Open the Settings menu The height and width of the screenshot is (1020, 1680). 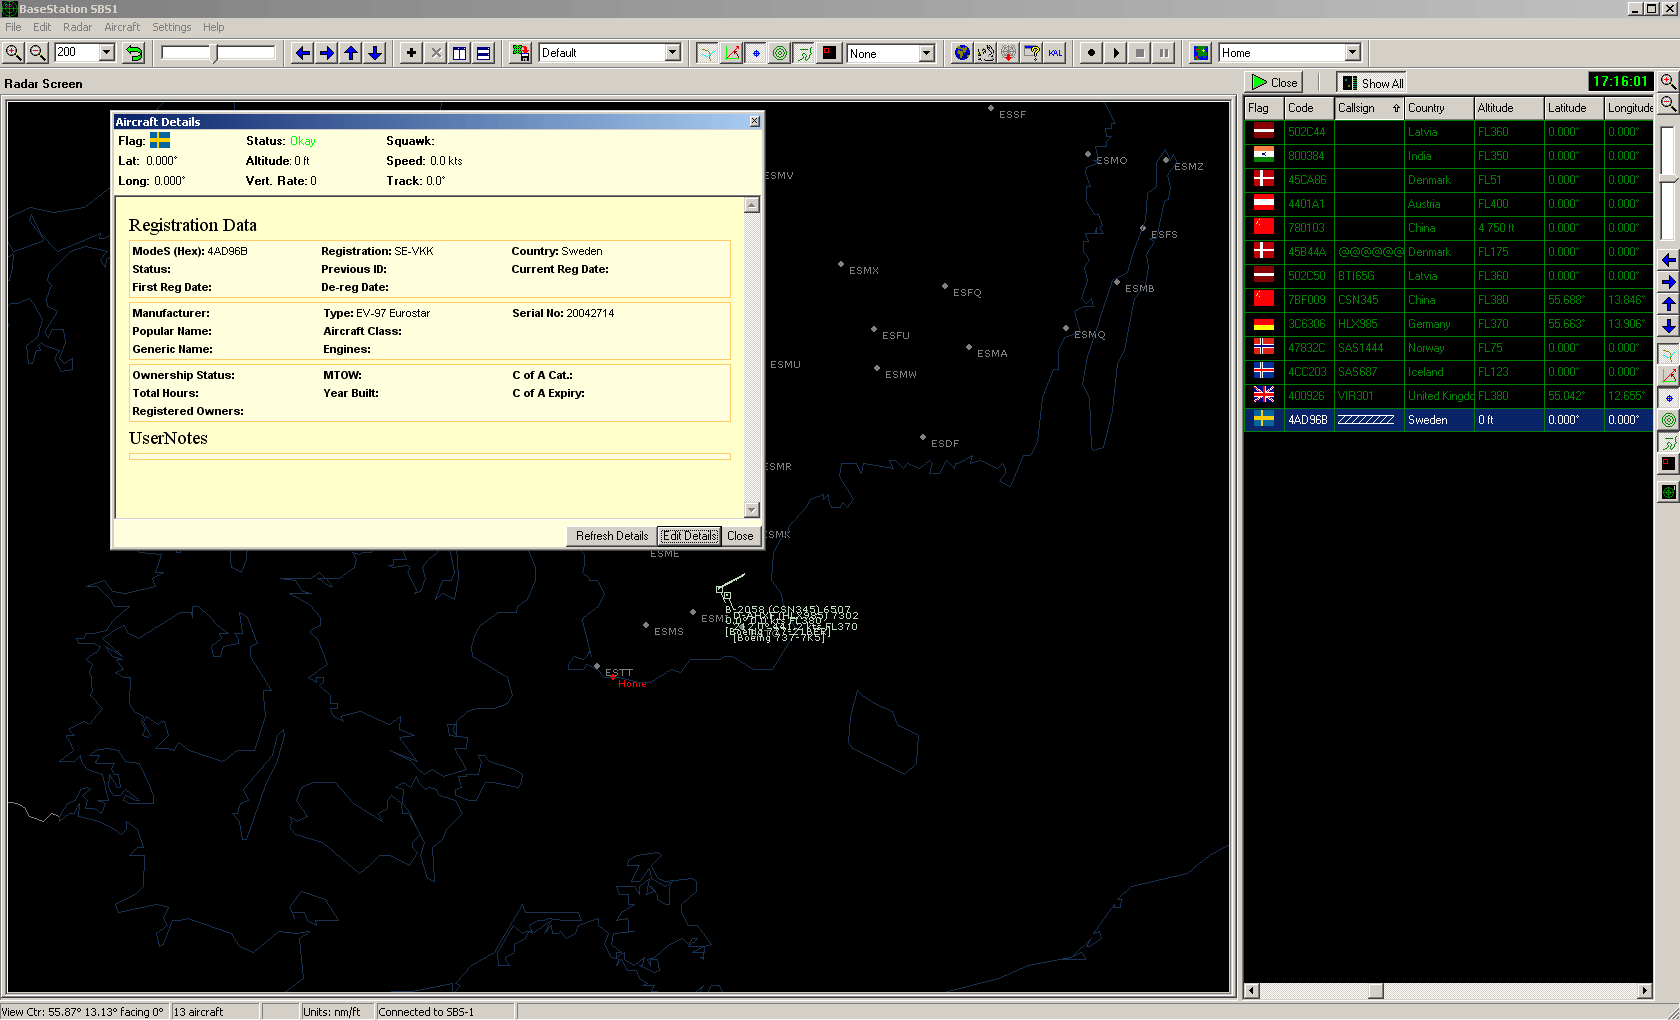(171, 27)
